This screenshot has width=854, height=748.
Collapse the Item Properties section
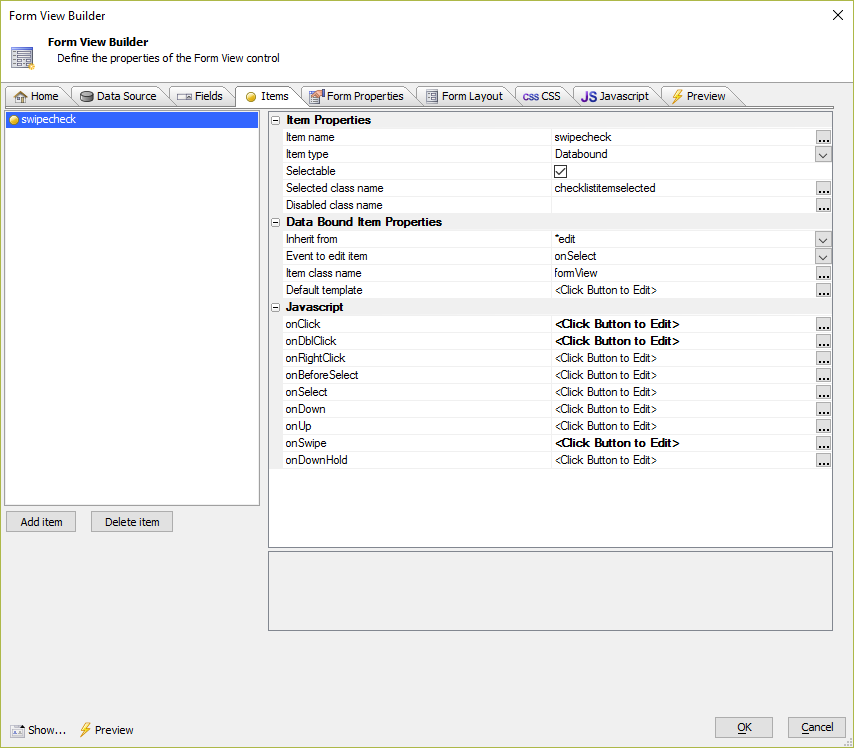276,120
